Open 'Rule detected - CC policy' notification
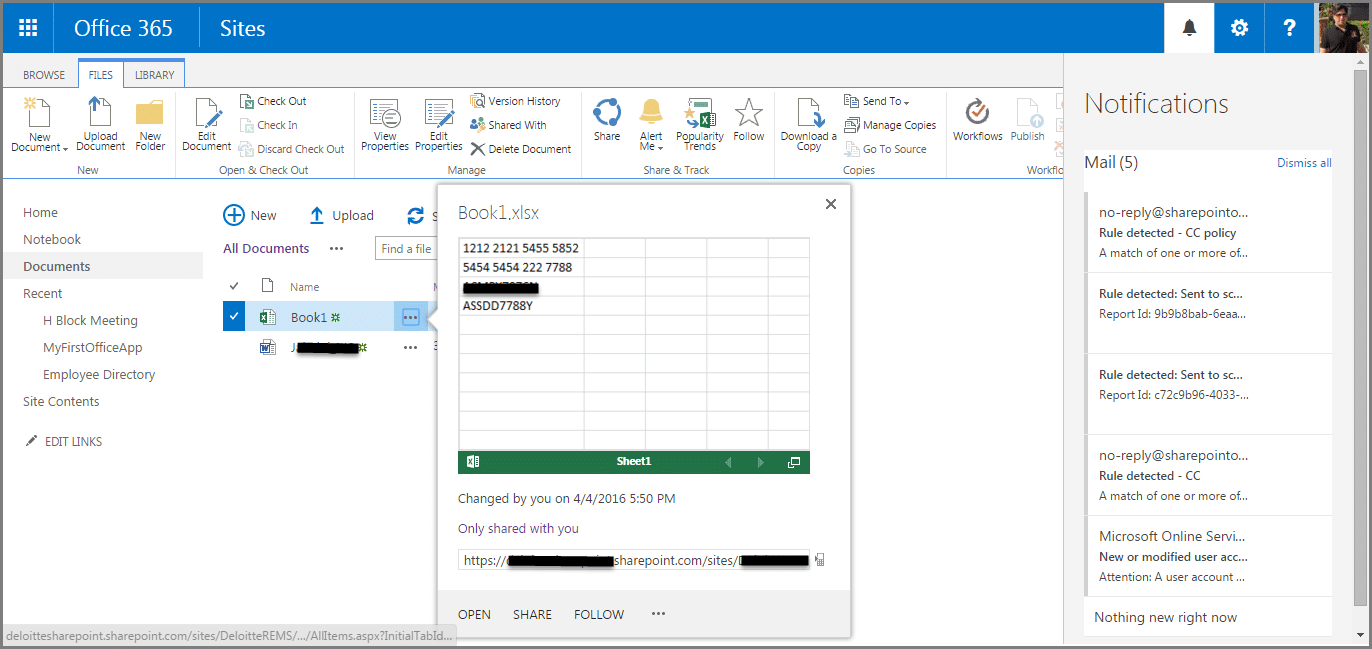Image resolution: width=1372 pixels, height=649 pixels. (x=1208, y=232)
